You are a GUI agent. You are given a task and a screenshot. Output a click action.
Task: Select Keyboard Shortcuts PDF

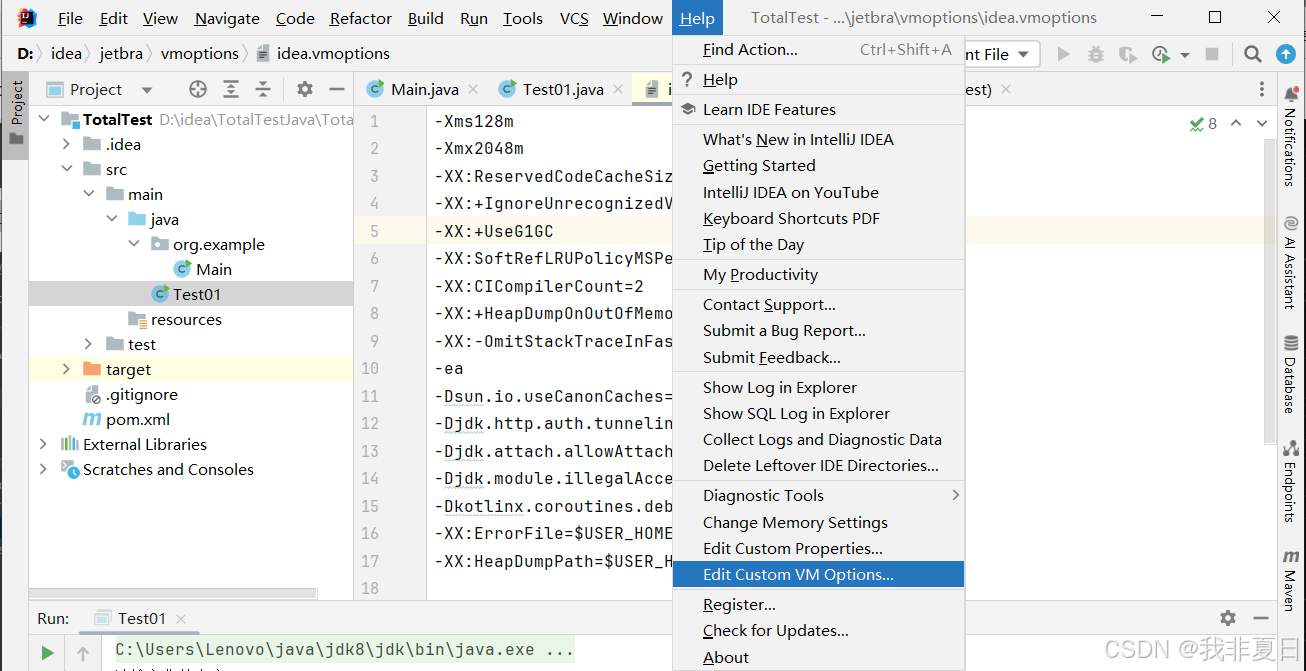click(x=818, y=219)
